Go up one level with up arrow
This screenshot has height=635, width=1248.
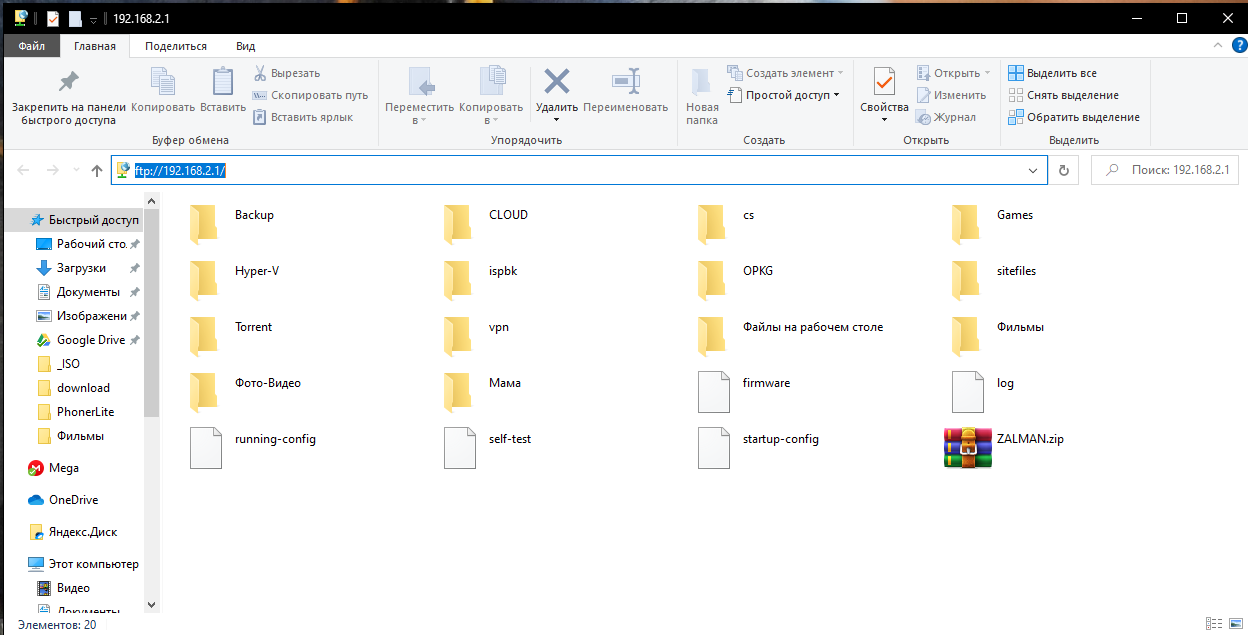click(97, 171)
